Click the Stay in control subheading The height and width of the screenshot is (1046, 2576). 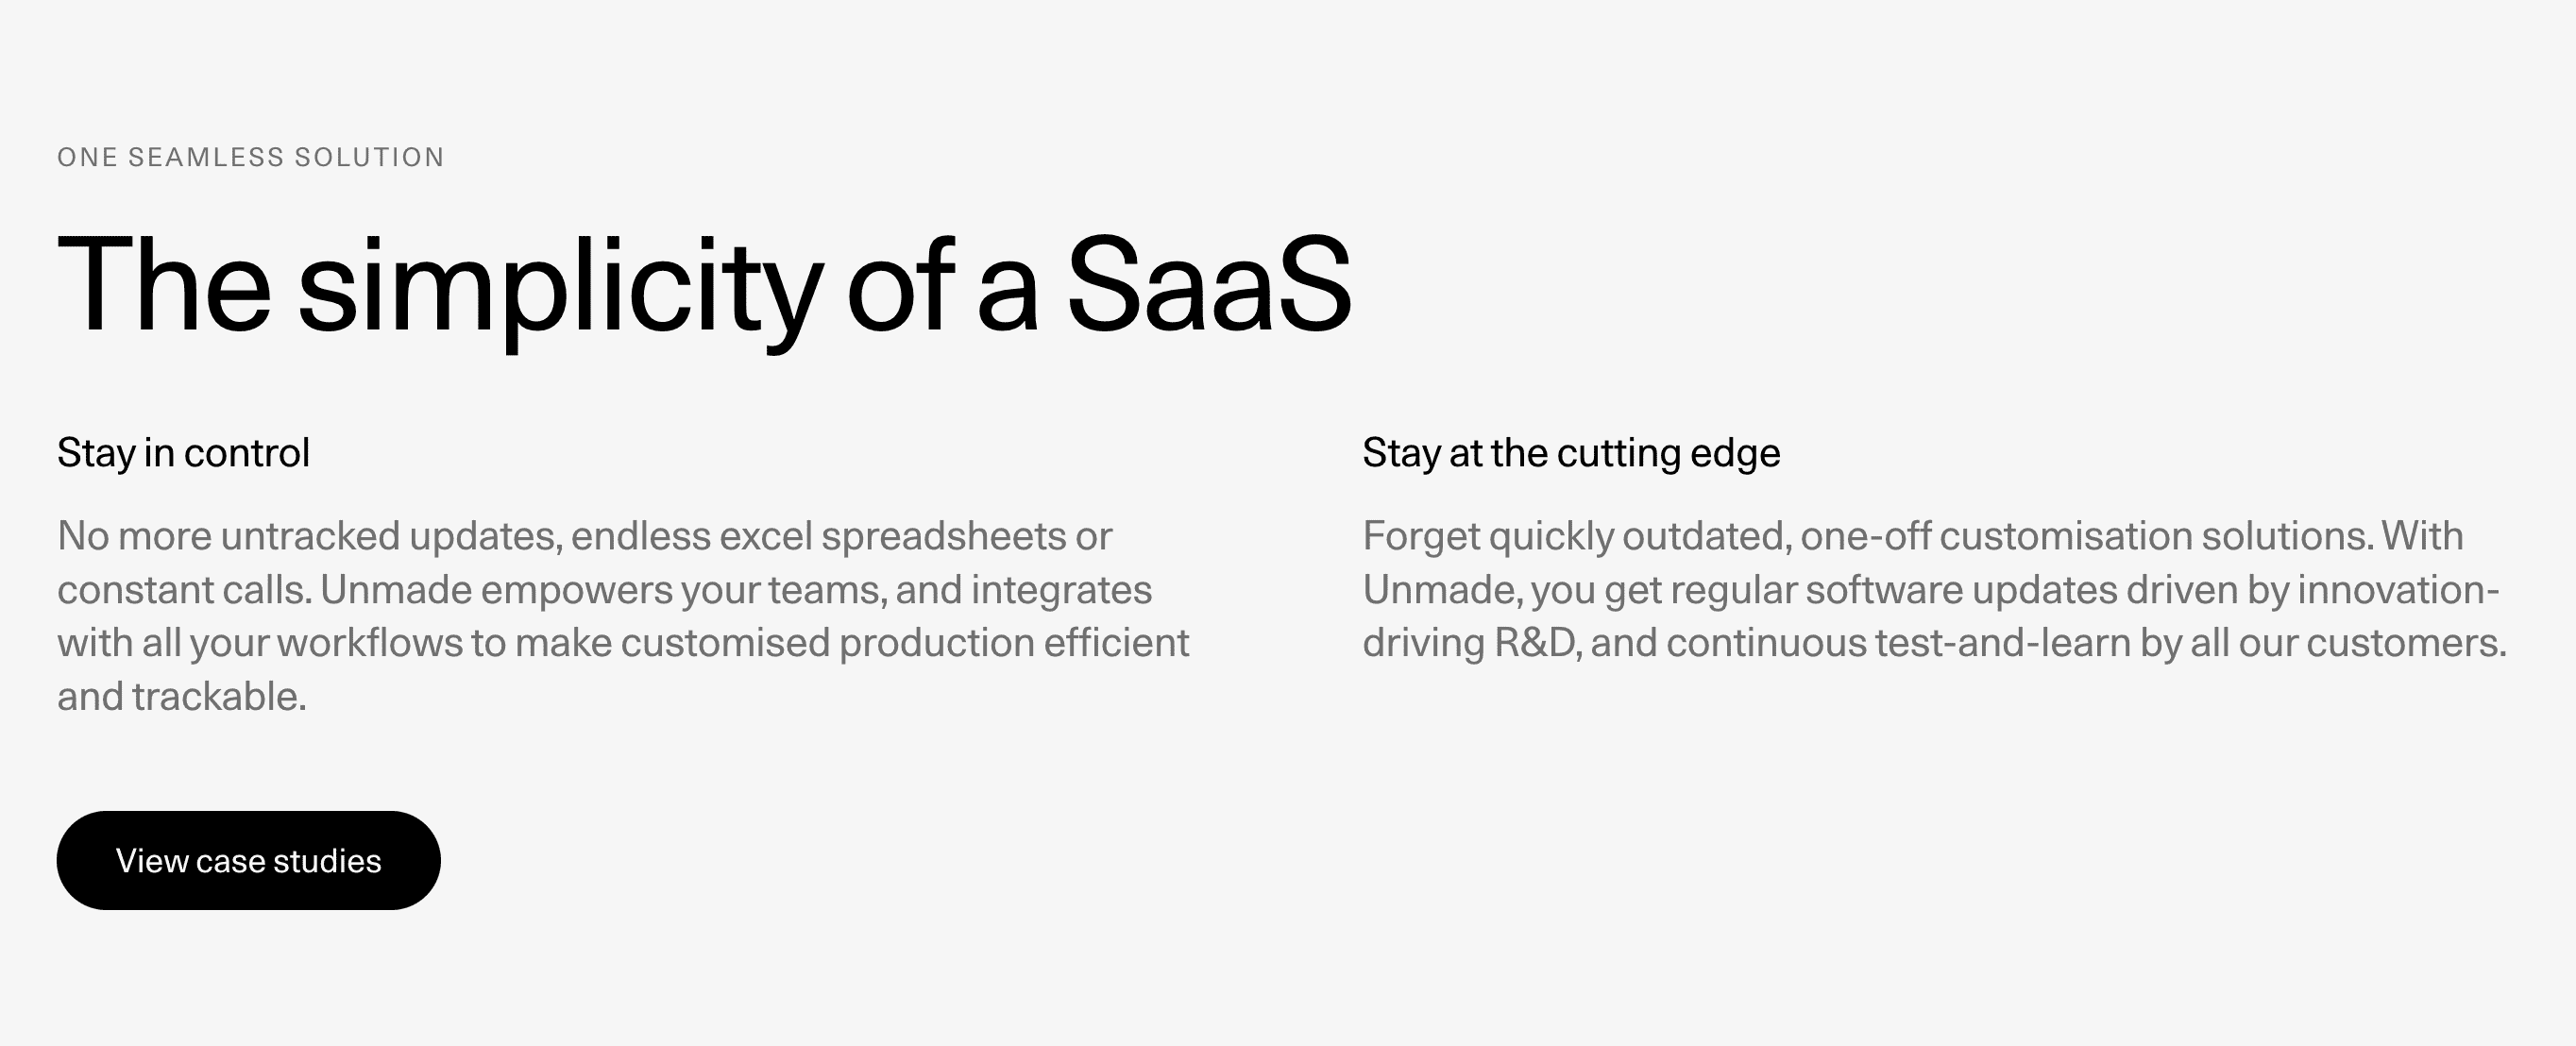pos(183,453)
